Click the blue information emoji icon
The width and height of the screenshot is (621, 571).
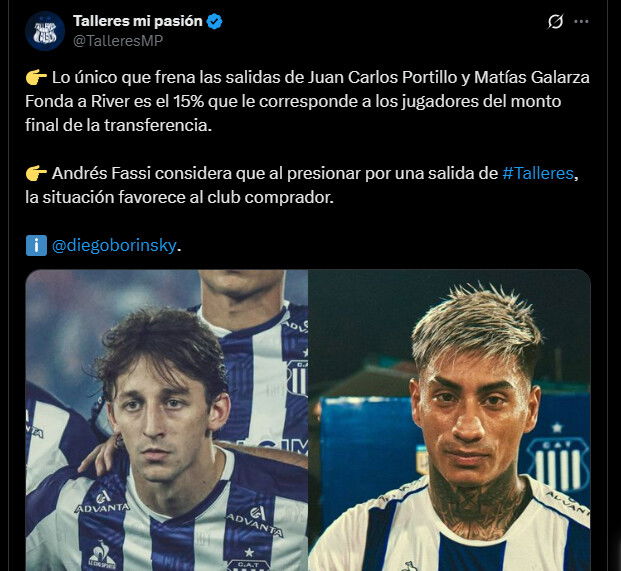[36, 246]
